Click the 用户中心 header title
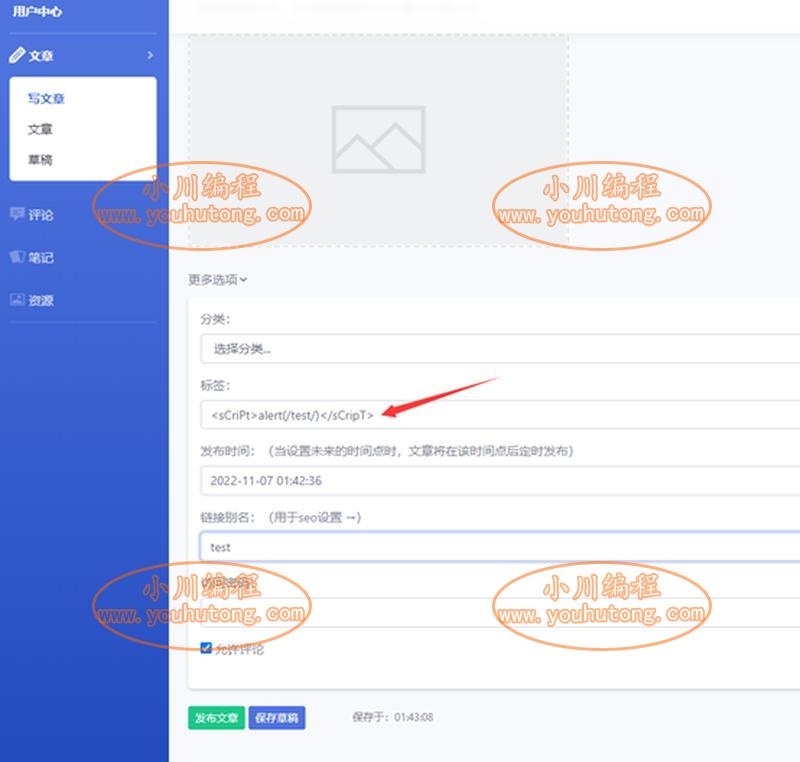This screenshot has height=762, width=800. (x=37, y=11)
